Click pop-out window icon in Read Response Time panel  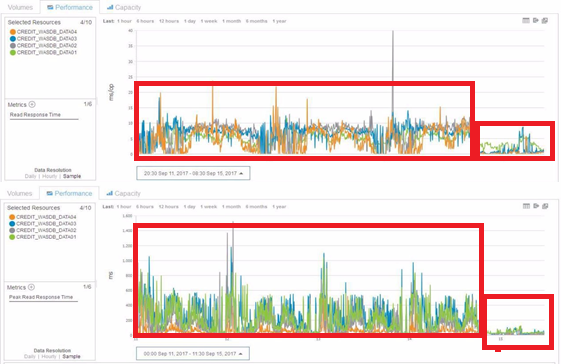point(545,21)
